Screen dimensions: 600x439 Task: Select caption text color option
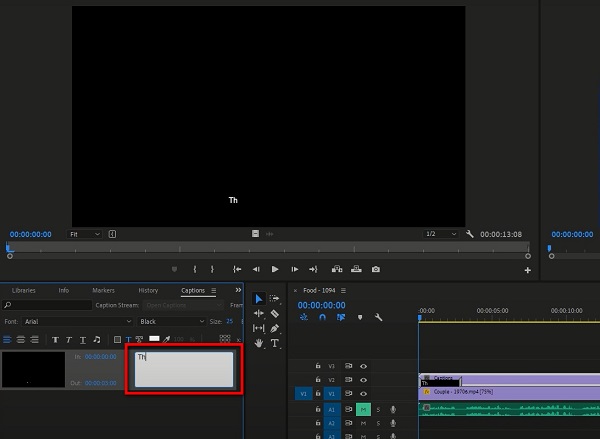coord(129,339)
